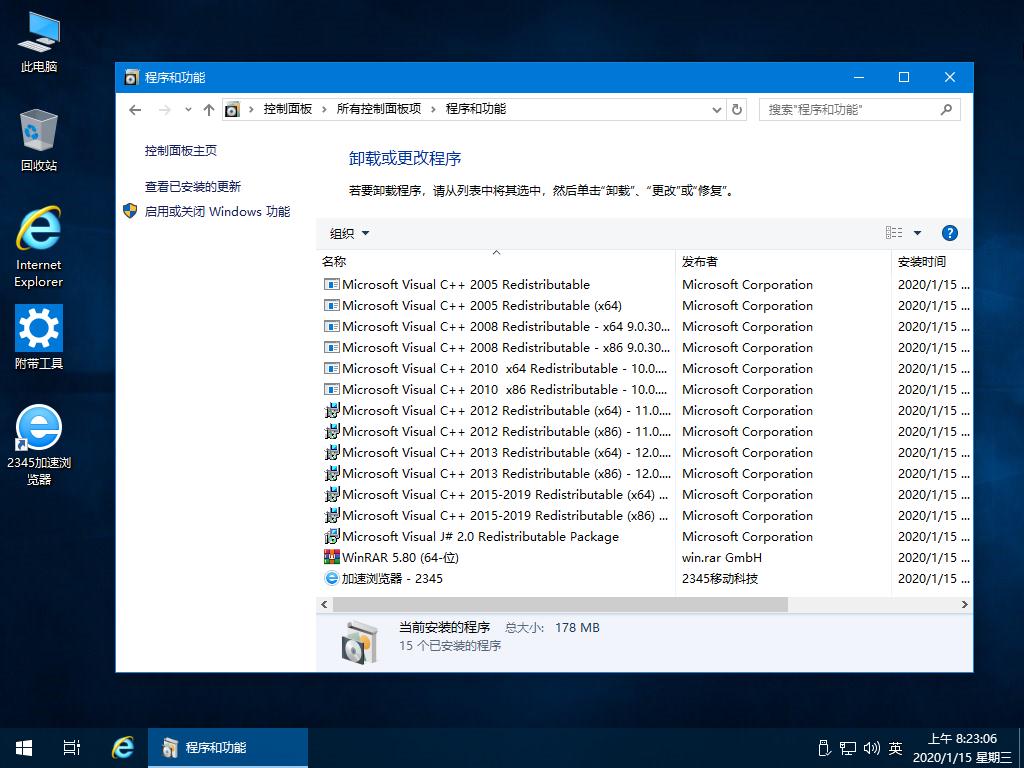Click the window icon in 程序和功能 title bar

131,77
